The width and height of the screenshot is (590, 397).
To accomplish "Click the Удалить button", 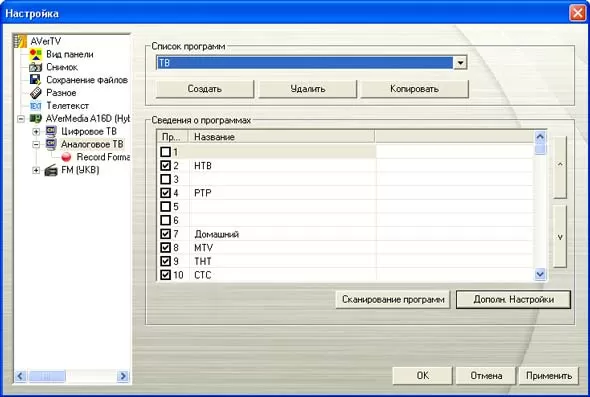I will pyautogui.click(x=307, y=89).
